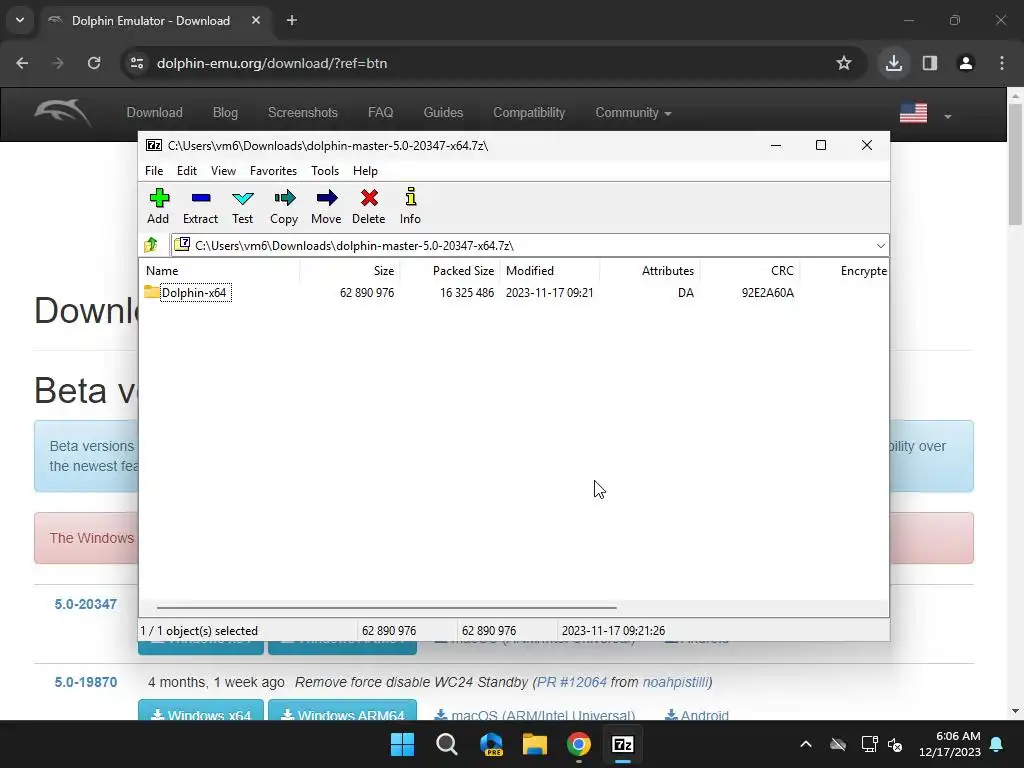
Task: Close the Dolphin Emulator tab
Action: (x=256, y=20)
